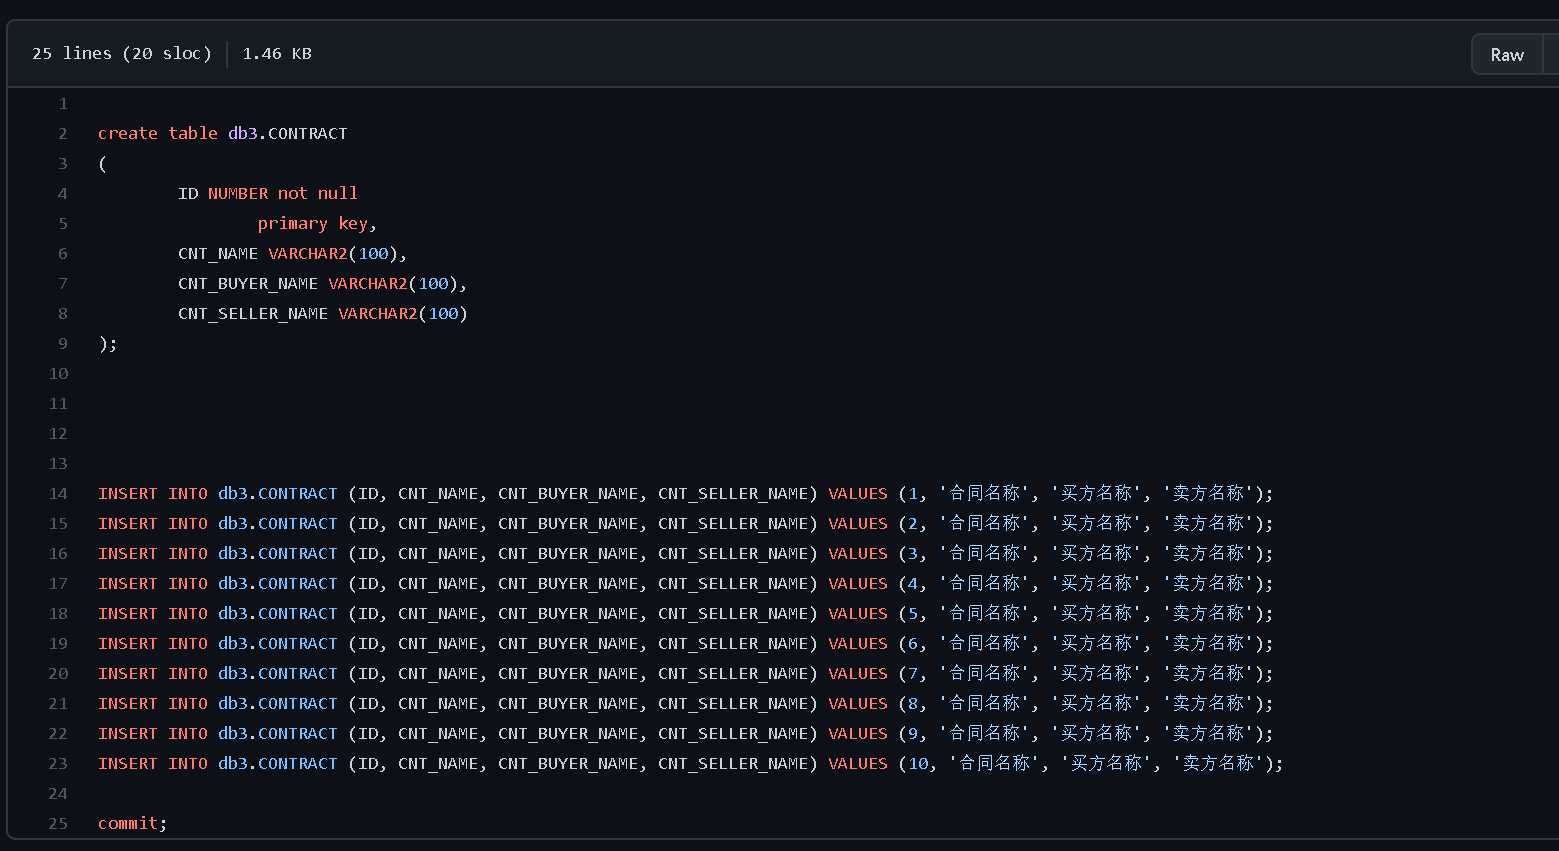The width and height of the screenshot is (1559, 851).
Task: Click the INSERT statement with VALUES (6
Action: [x=686, y=644]
